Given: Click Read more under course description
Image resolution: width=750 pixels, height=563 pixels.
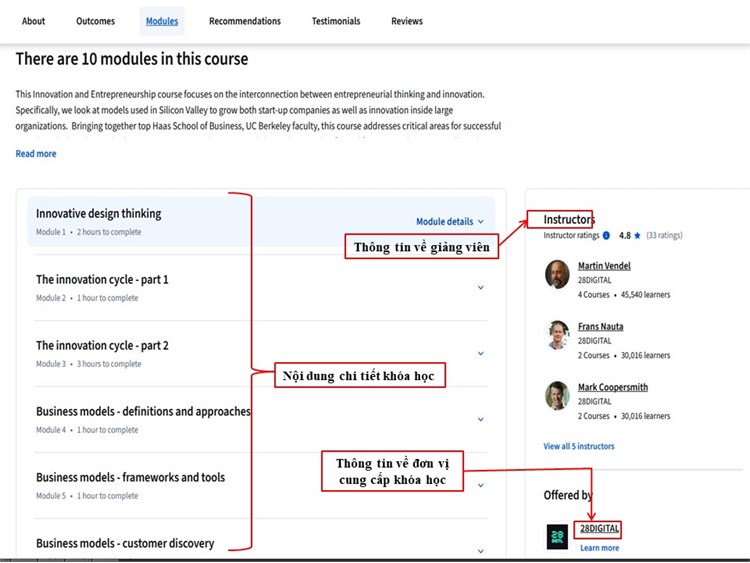Looking at the screenshot, I should [x=36, y=154].
